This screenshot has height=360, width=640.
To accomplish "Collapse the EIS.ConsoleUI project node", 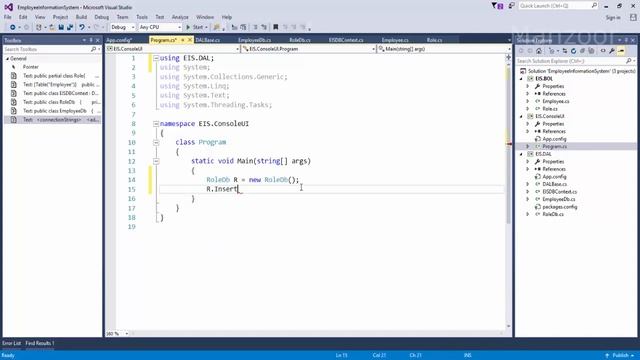I will click(x=521, y=116).
